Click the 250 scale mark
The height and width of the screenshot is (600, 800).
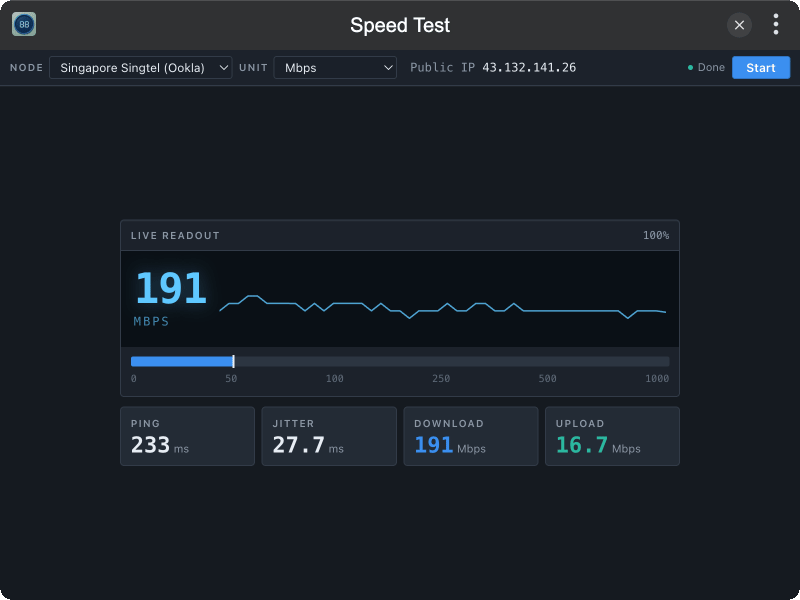[441, 379]
